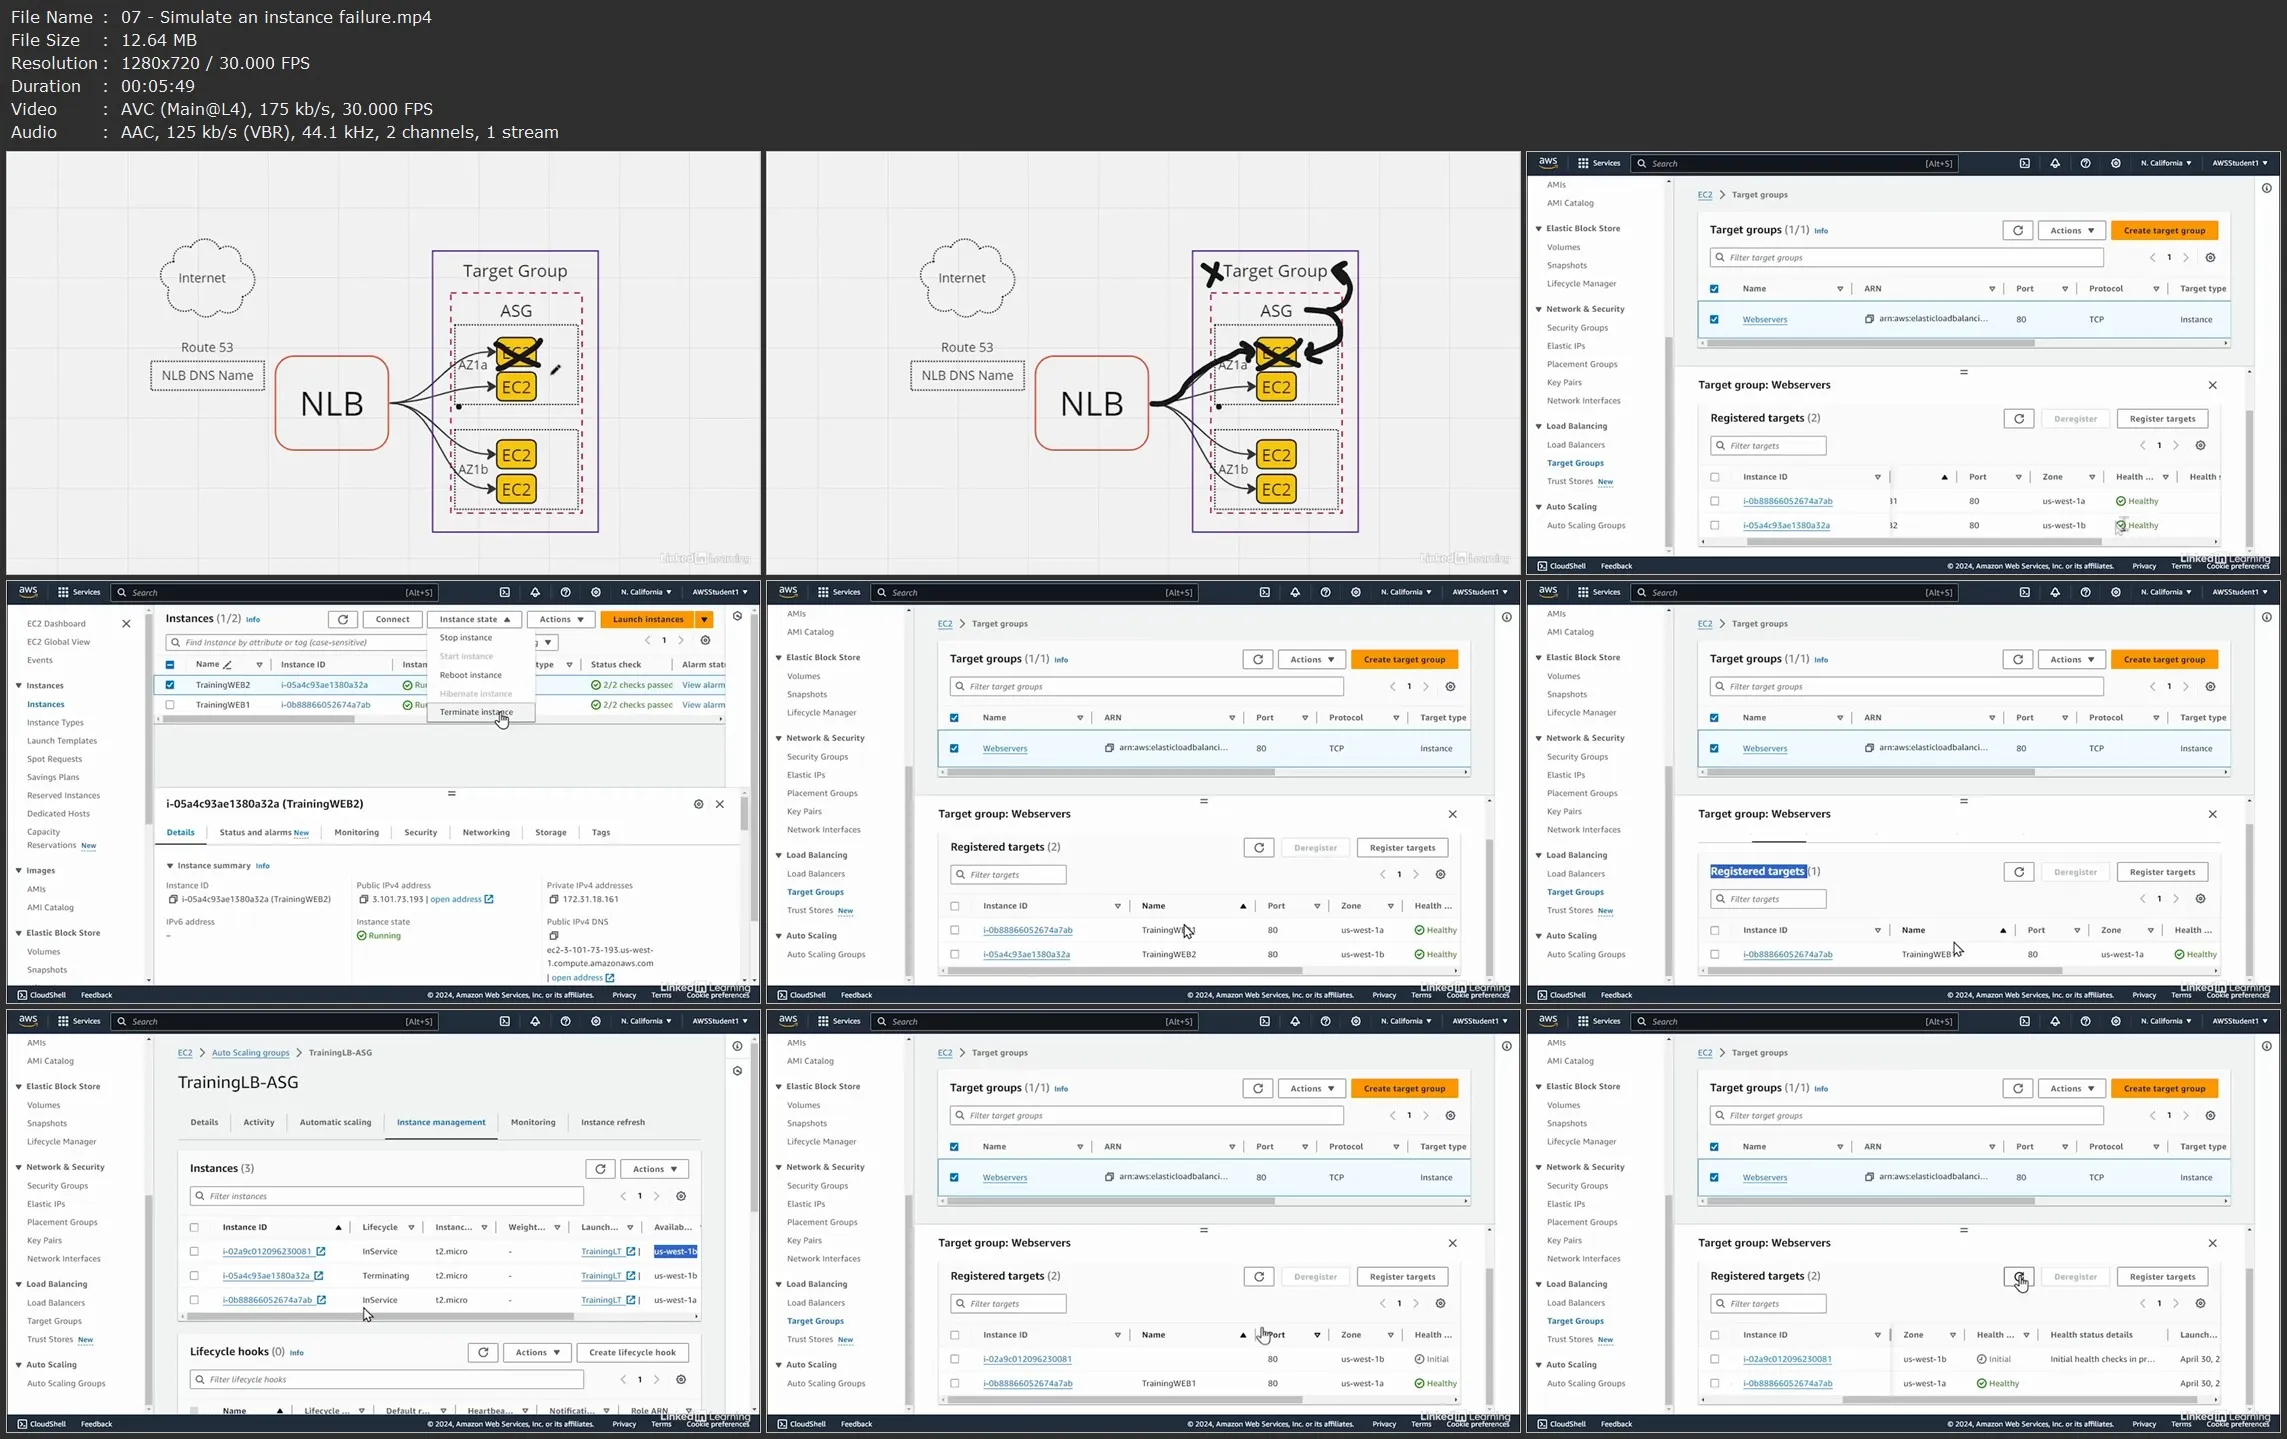Open N. California region menu in Instances (1/2) frame

coord(646,592)
